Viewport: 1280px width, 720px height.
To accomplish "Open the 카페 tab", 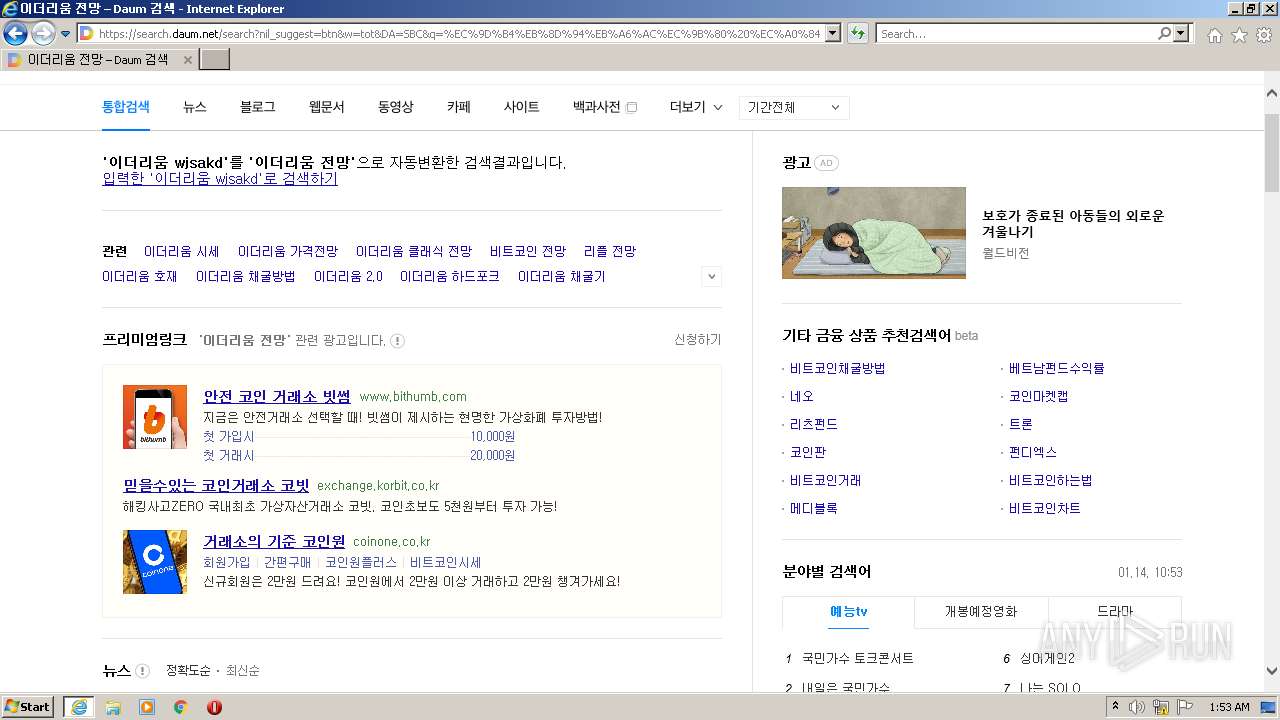I will coord(459,107).
